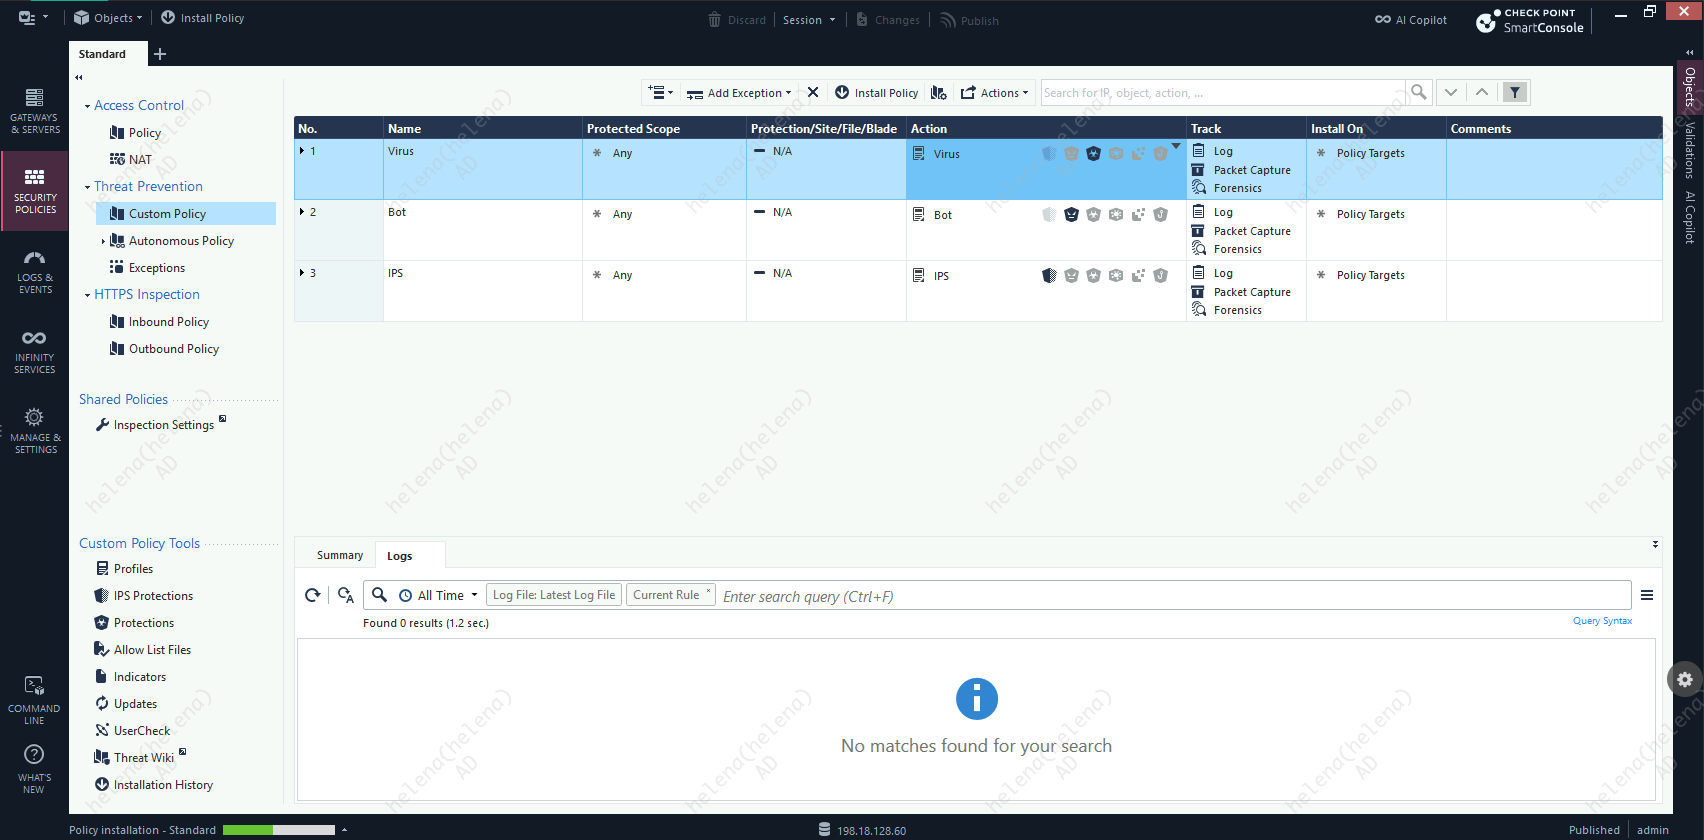Open the Session menu
1704x840 pixels.
point(808,20)
